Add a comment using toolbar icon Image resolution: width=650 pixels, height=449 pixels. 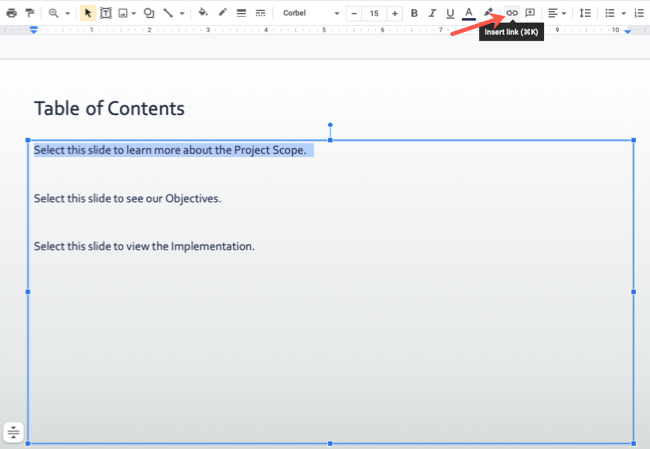tap(530, 13)
